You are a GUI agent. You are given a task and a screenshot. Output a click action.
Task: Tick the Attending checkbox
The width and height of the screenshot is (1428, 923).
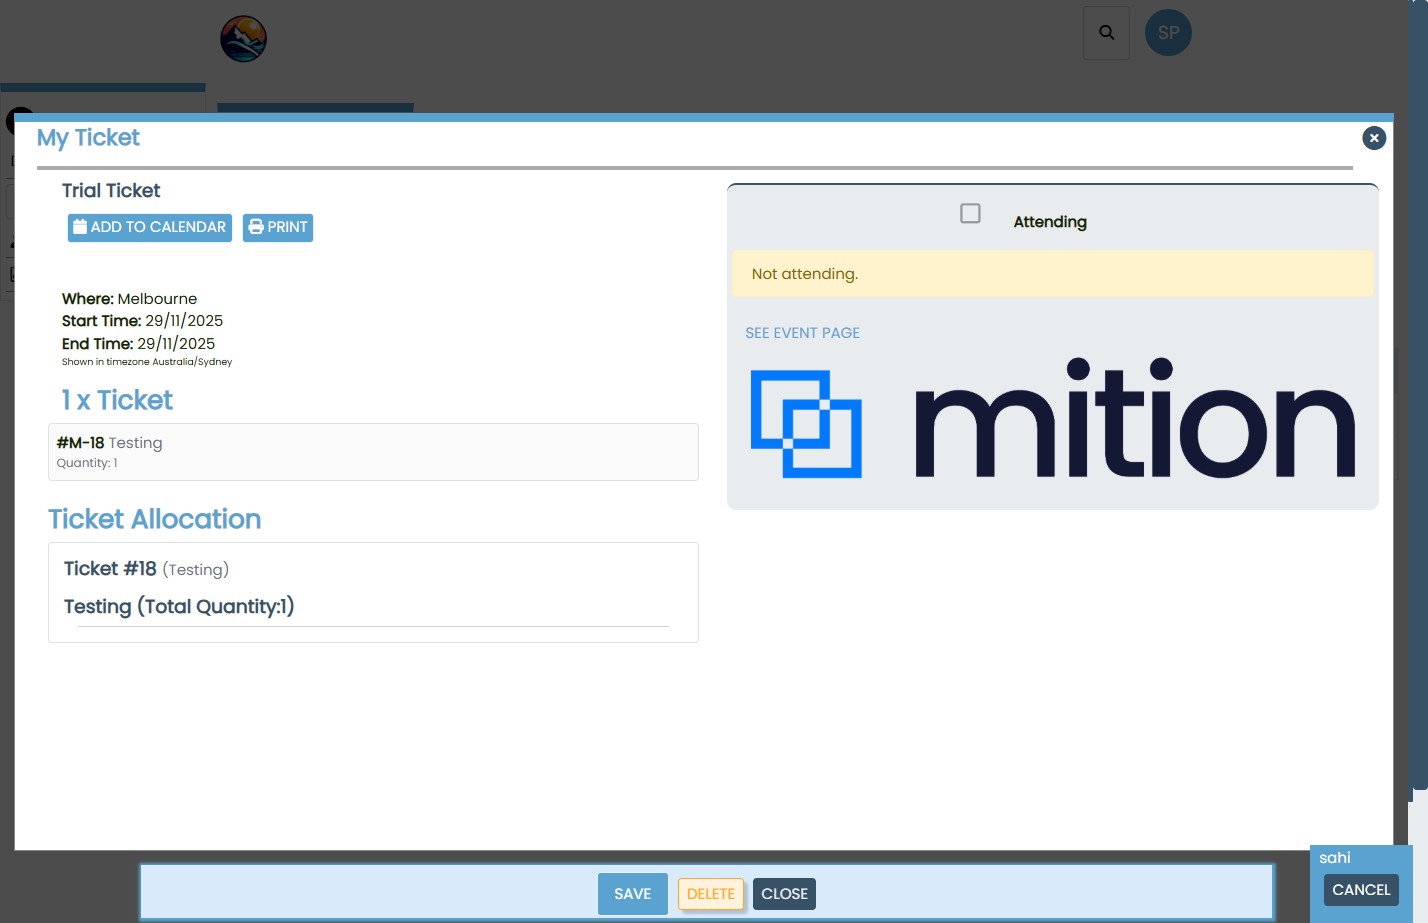point(970,214)
